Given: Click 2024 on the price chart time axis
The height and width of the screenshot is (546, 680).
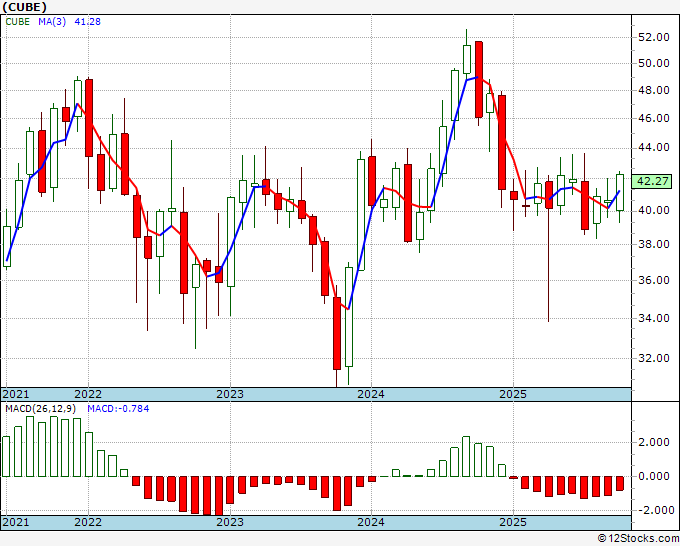Looking at the screenshot, I should click(371, 394).
